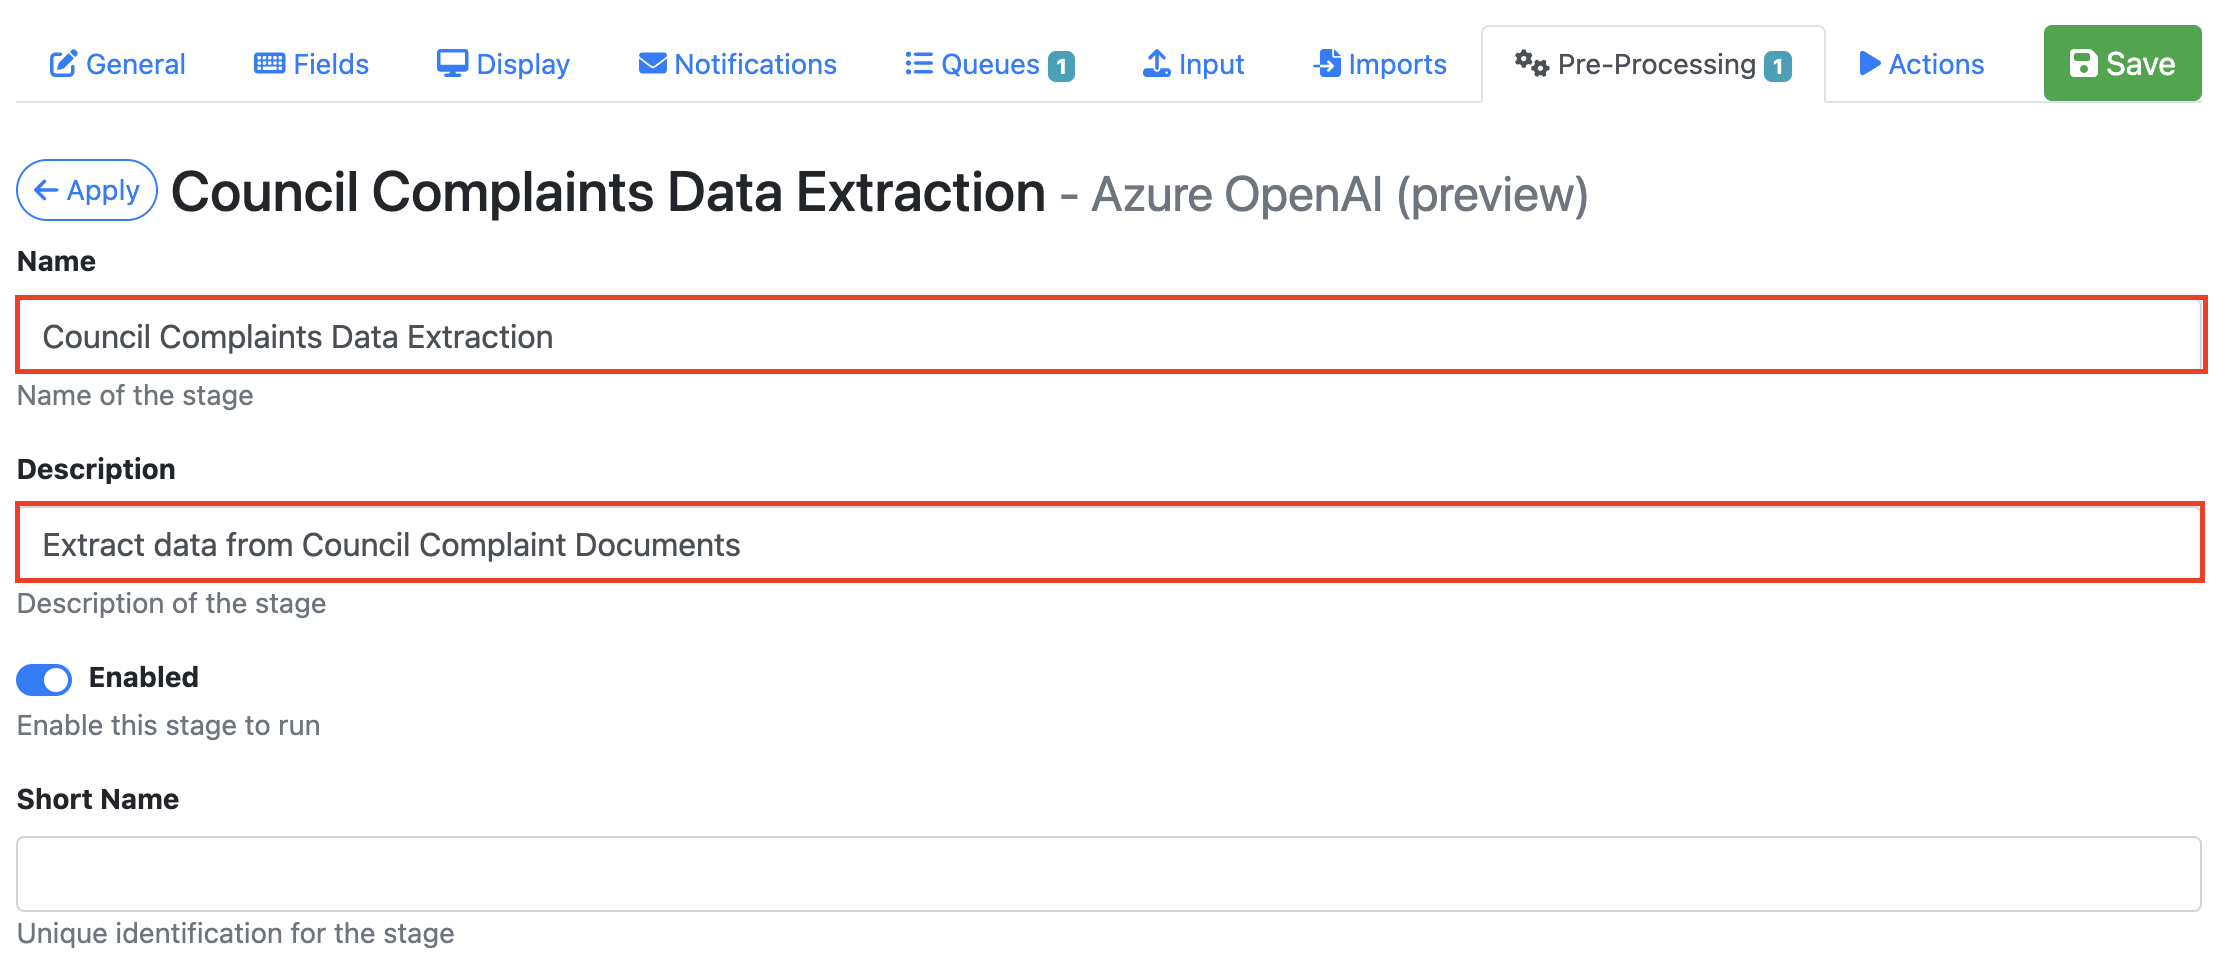Switch to the Fields tab

(330, 64)
